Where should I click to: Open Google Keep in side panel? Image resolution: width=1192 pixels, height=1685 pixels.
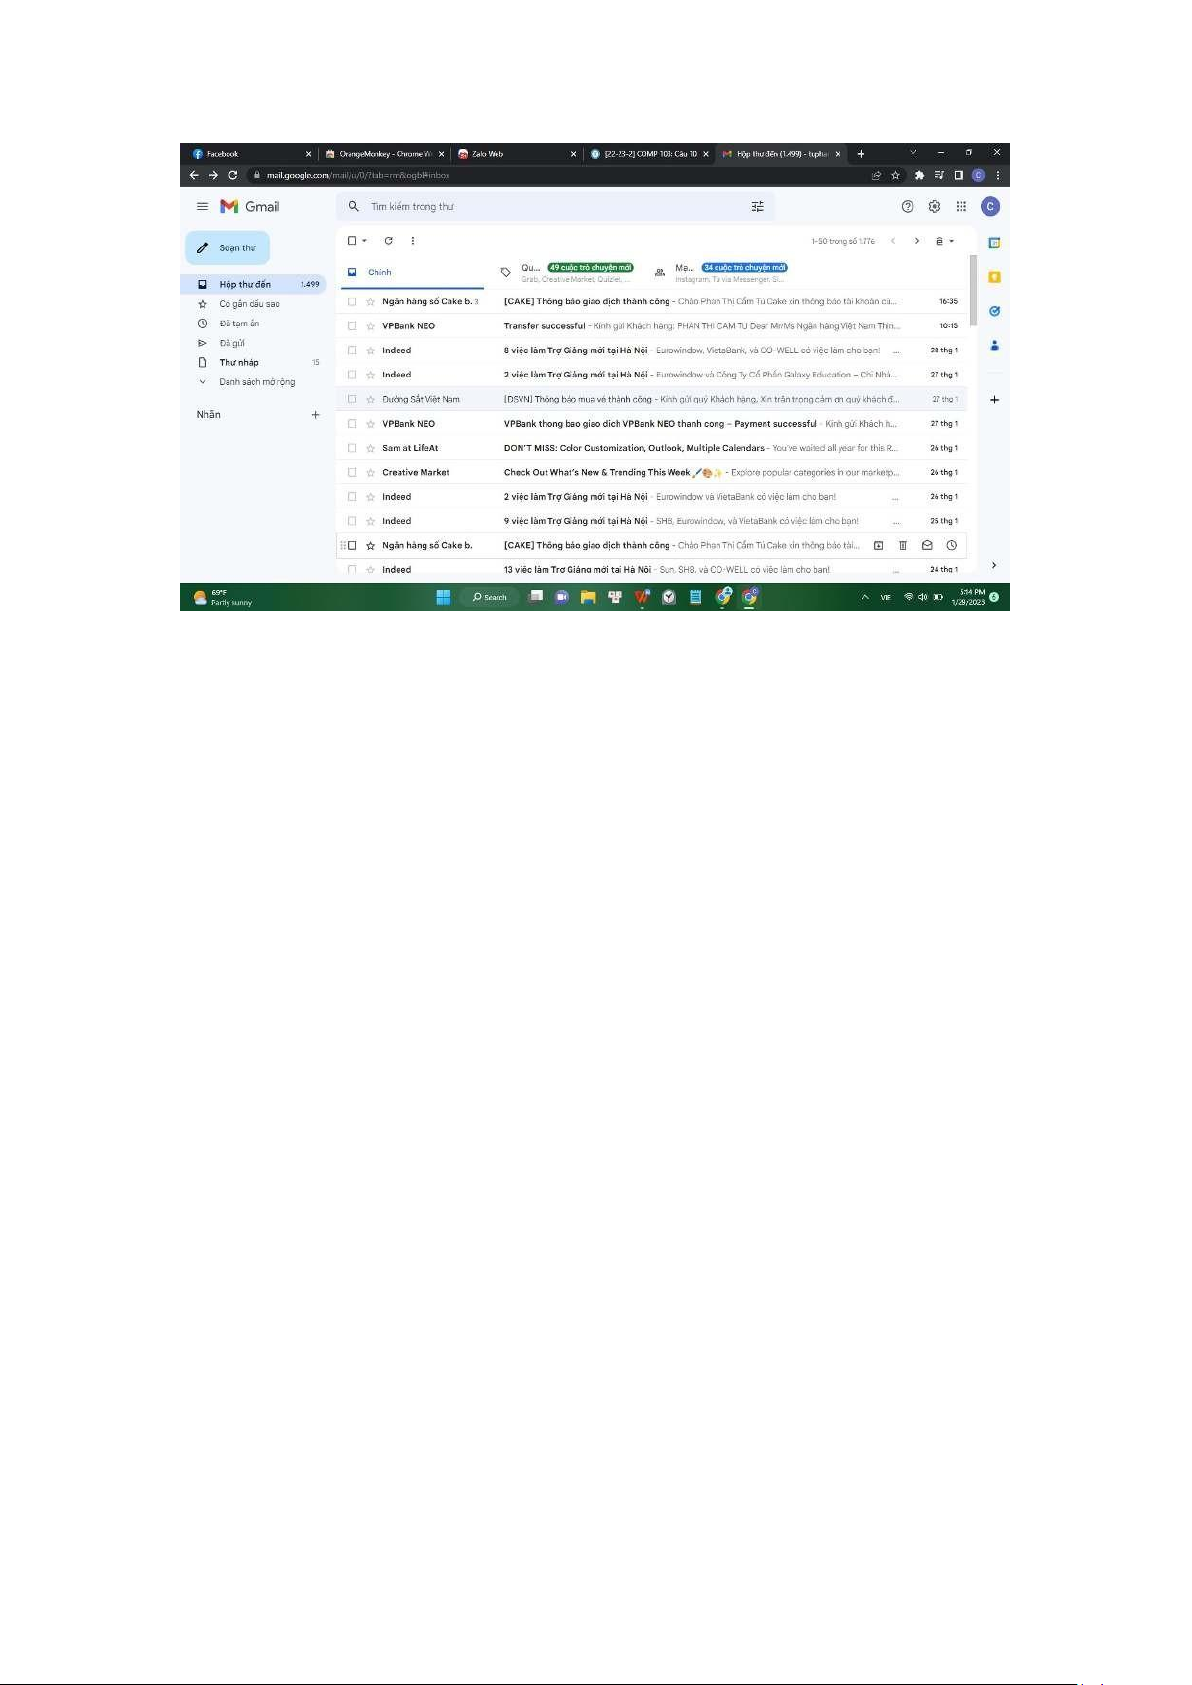(x=994, y=277)
